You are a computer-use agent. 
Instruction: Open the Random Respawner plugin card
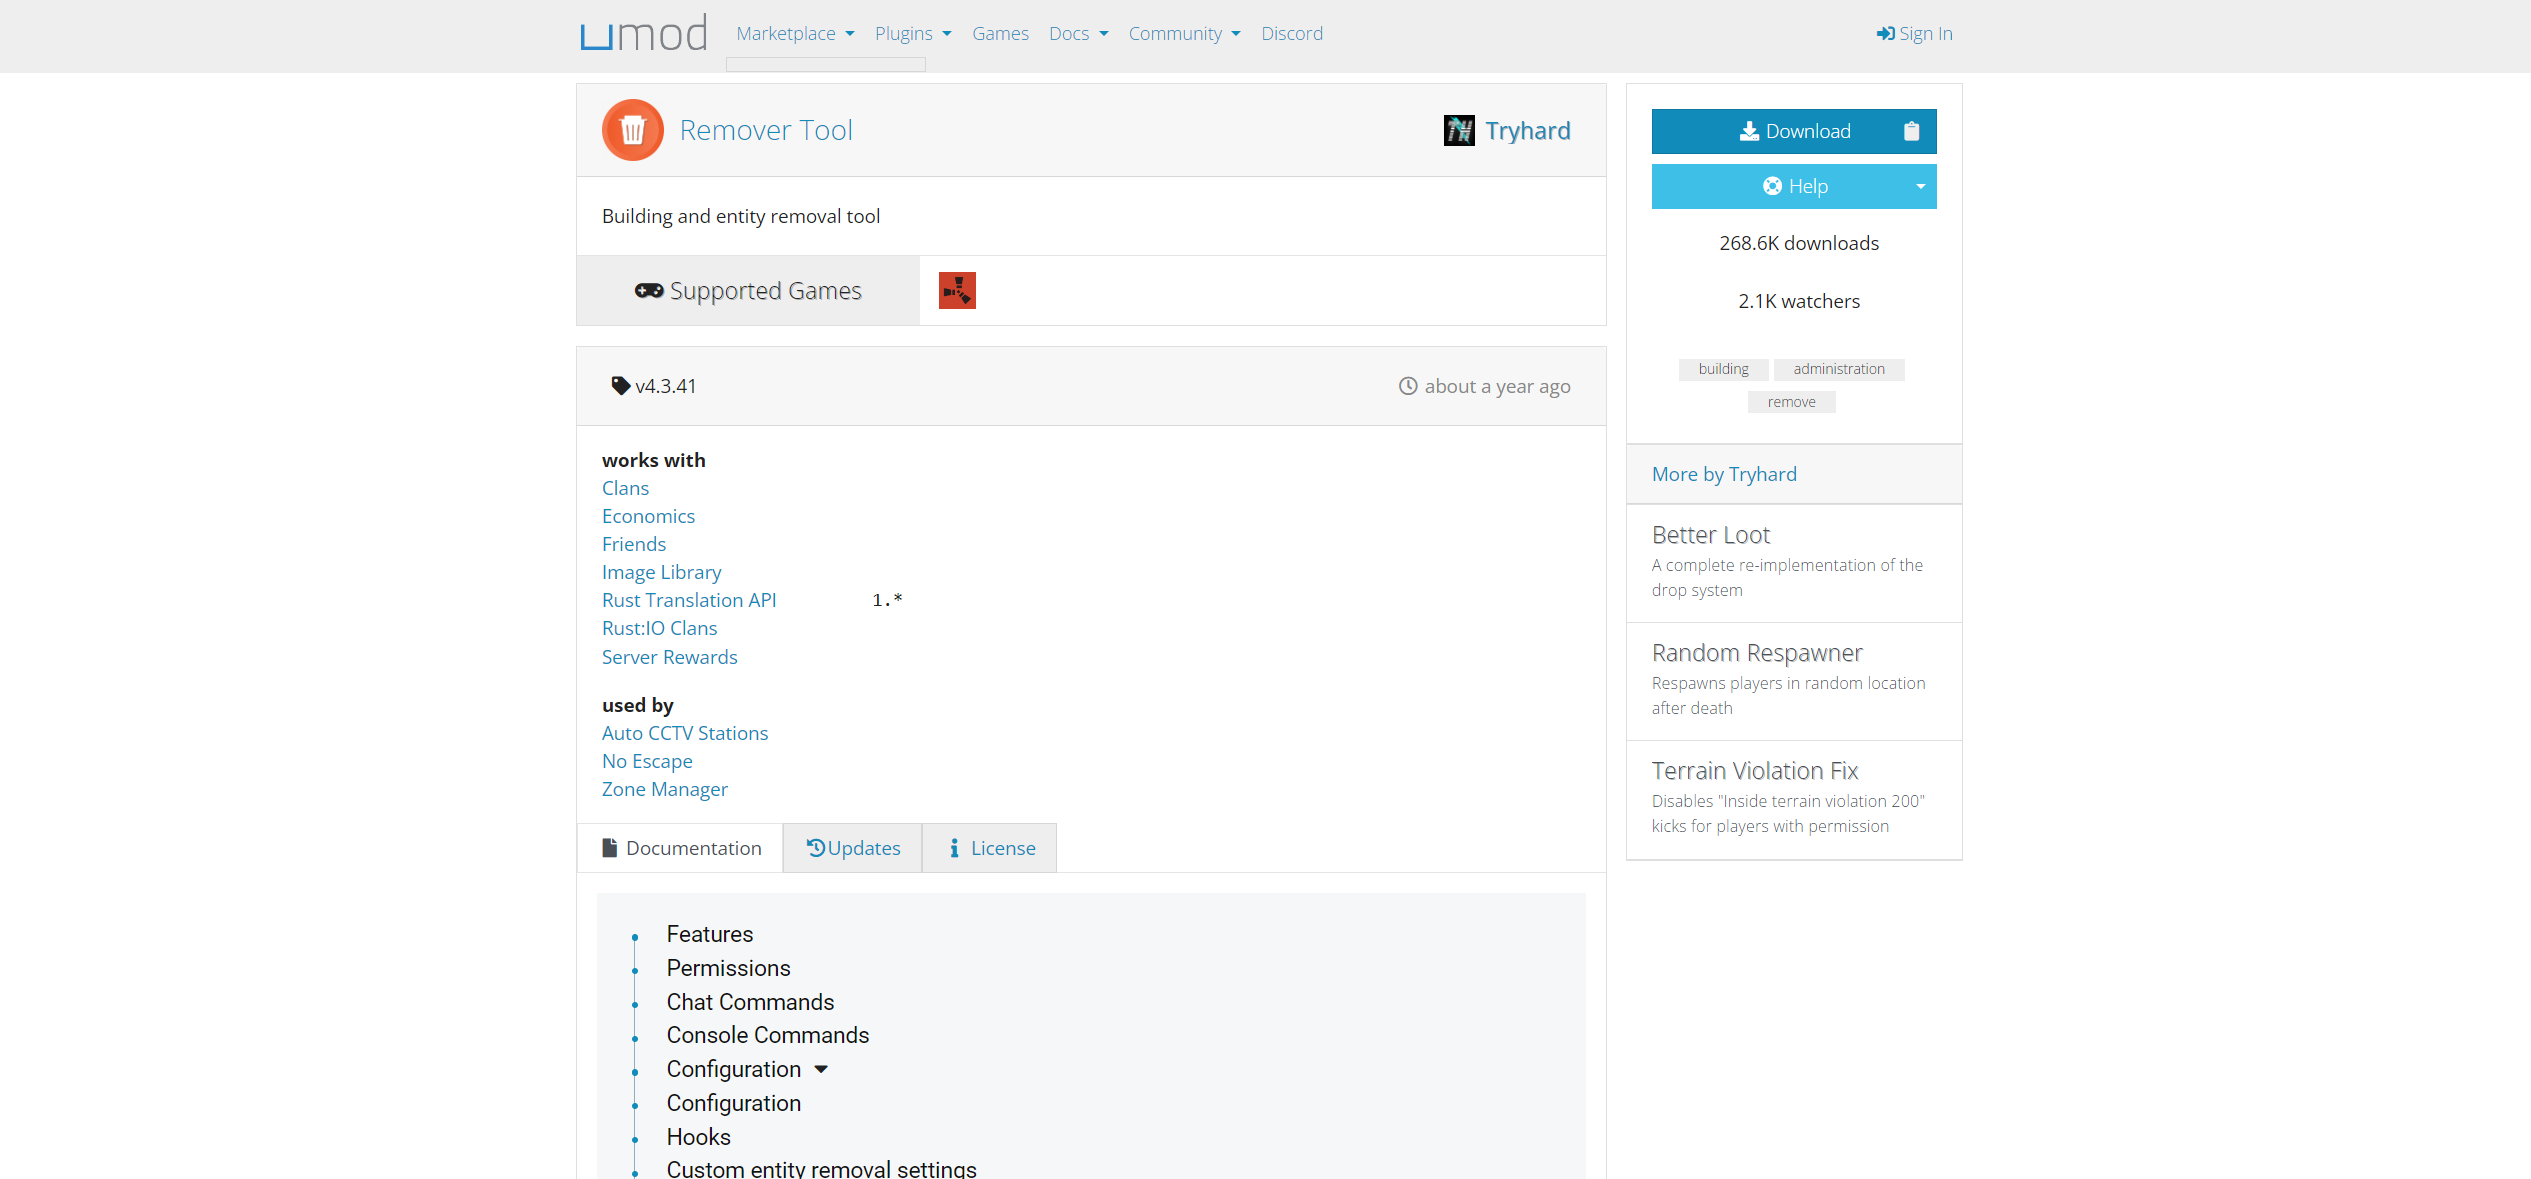[1794, 681]
